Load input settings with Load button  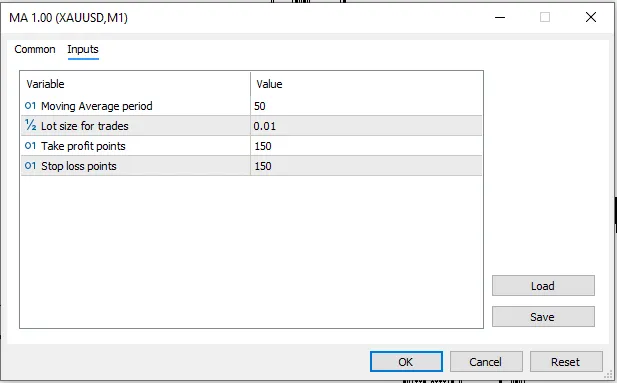click(543, 286)
